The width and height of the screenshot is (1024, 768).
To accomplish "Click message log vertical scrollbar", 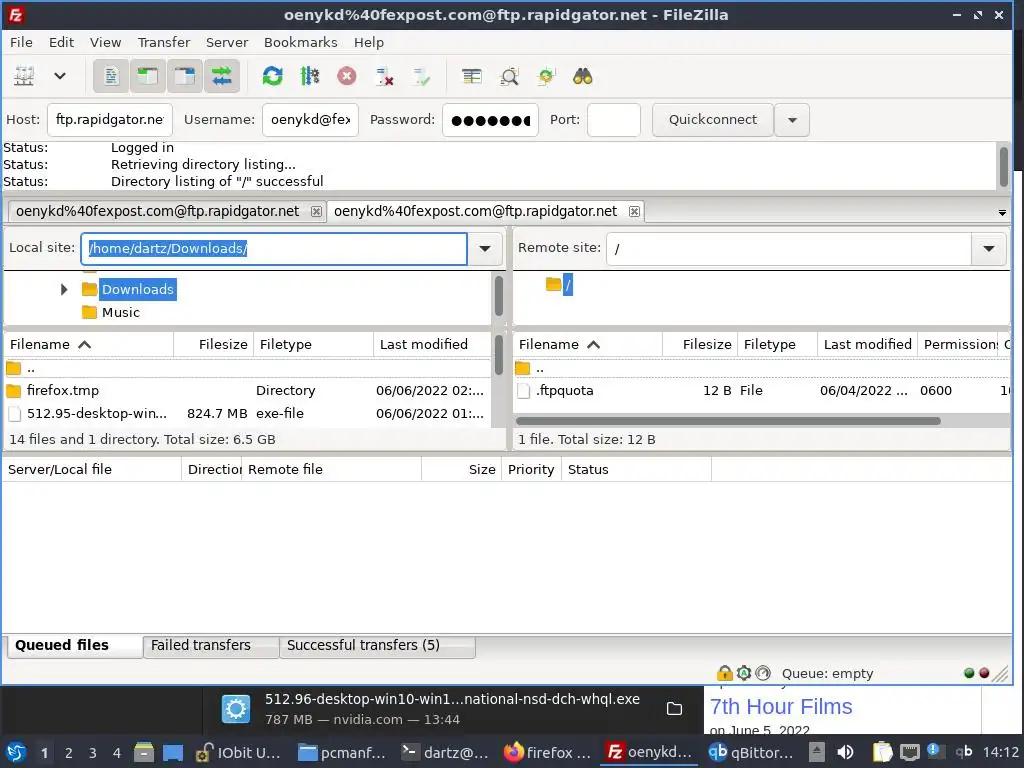I will click(1004, 167).
